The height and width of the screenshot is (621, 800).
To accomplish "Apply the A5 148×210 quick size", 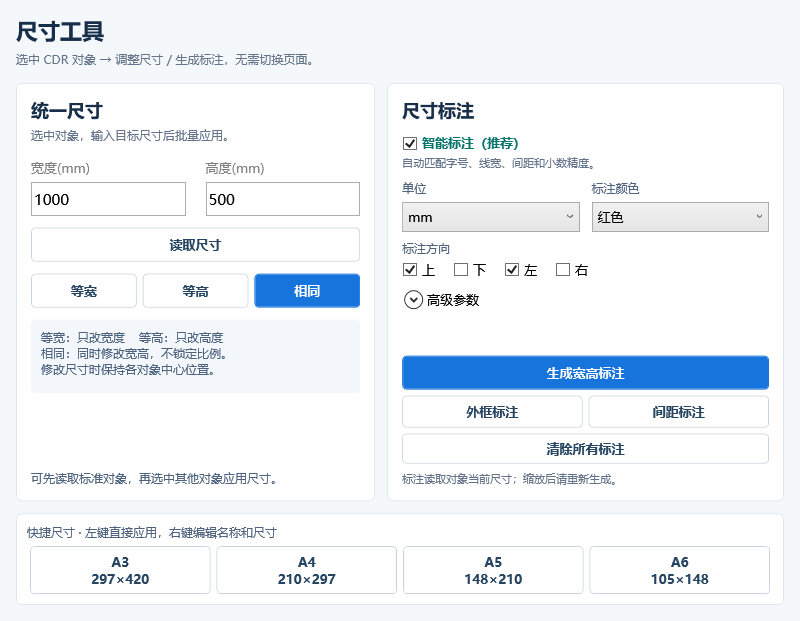I will pos(493,570).
